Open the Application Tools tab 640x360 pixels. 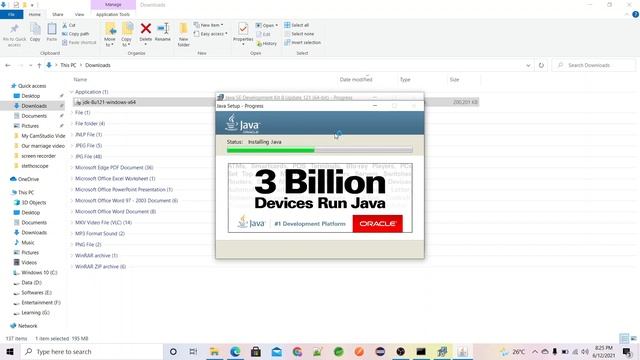113,15
